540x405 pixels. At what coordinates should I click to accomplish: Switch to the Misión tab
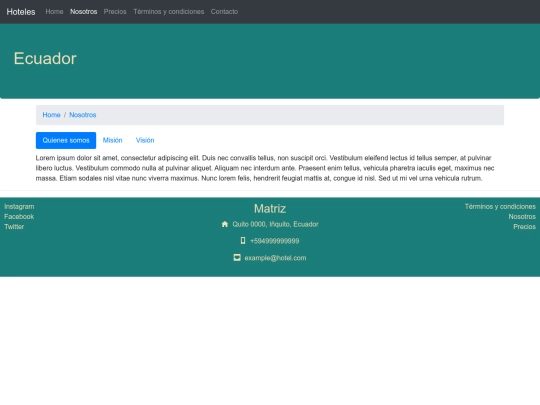tap(113, 141)
